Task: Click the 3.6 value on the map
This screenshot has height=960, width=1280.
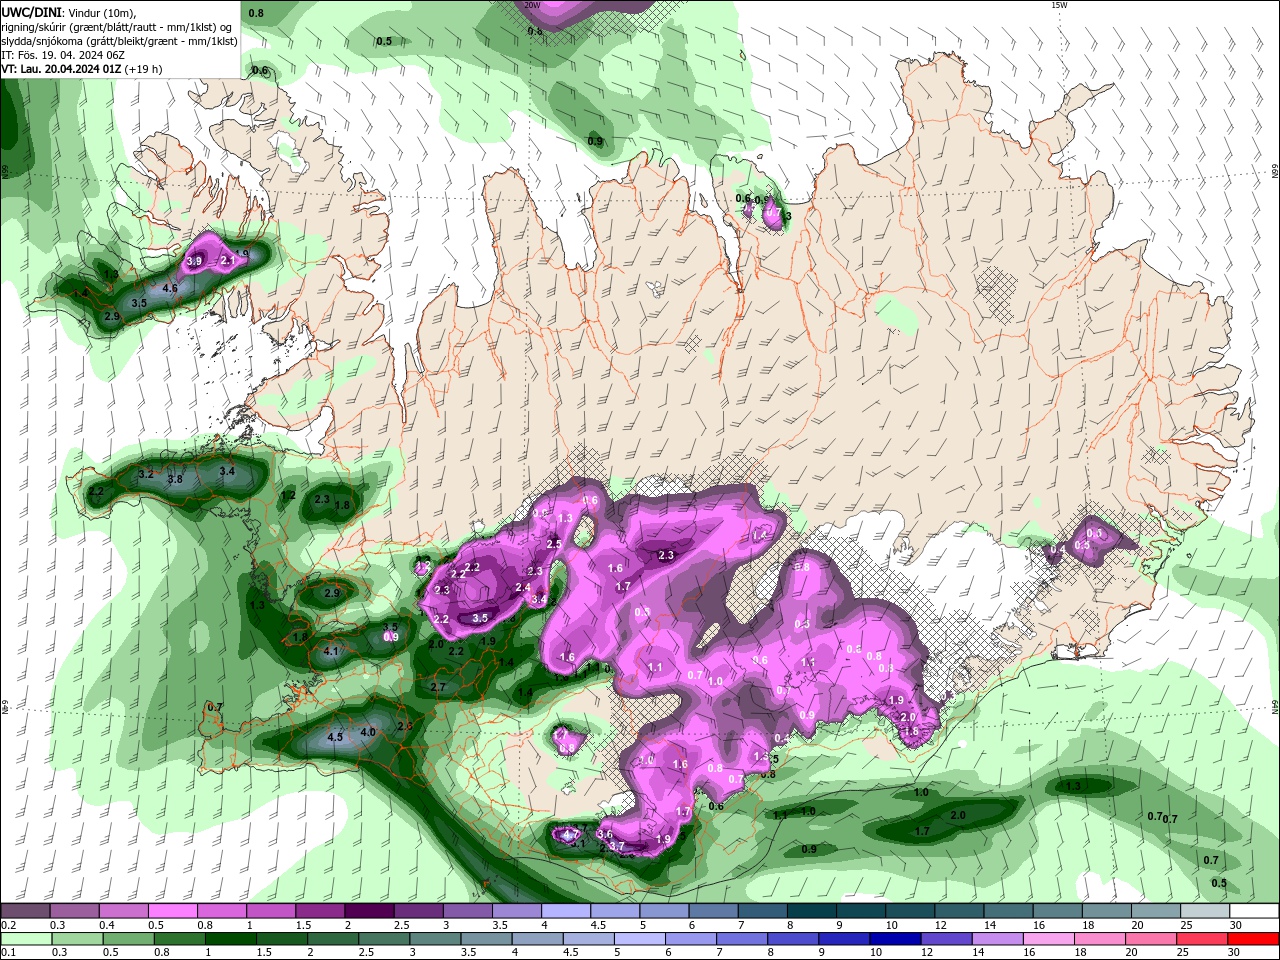Action: tap(604, 834)
